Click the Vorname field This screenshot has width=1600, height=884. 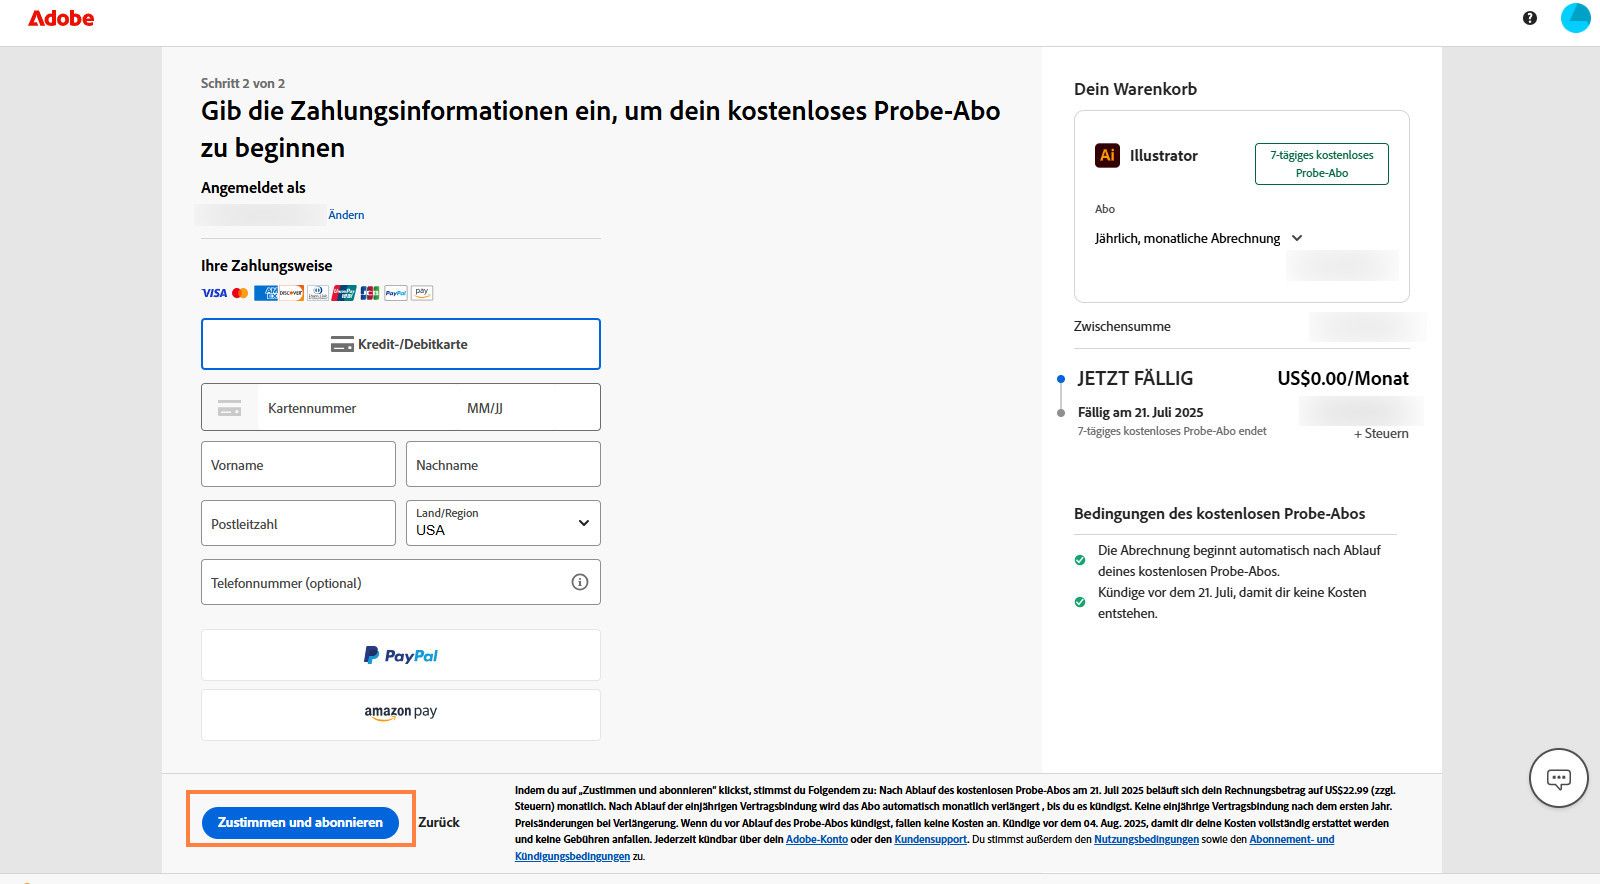pyautogui.click(x=298, y=464)
